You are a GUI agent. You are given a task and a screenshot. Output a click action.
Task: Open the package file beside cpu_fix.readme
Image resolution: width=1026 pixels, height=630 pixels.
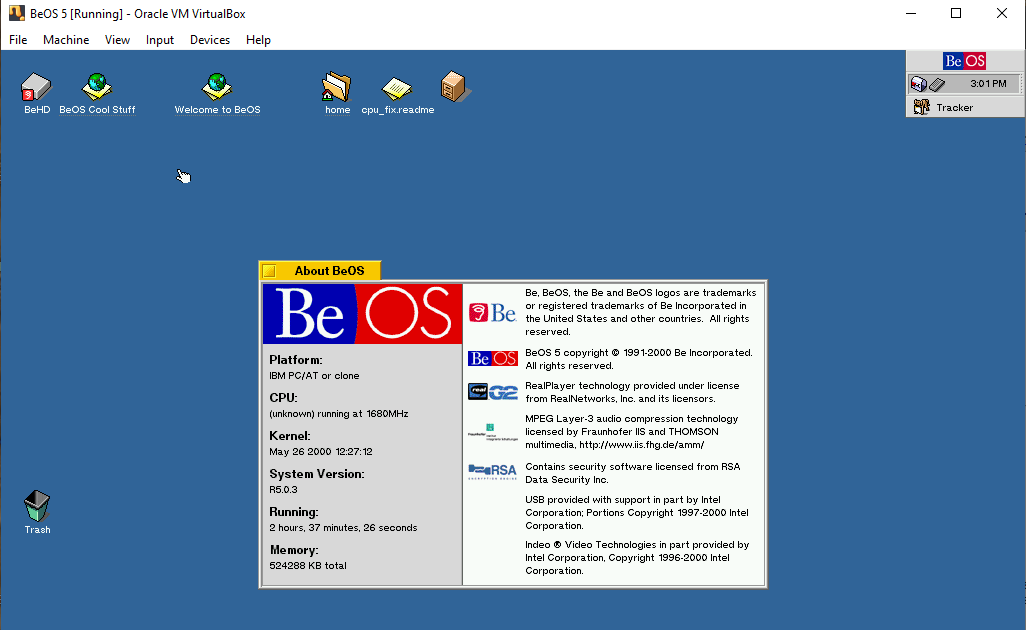pyautogui.click(x=455, y=88)
